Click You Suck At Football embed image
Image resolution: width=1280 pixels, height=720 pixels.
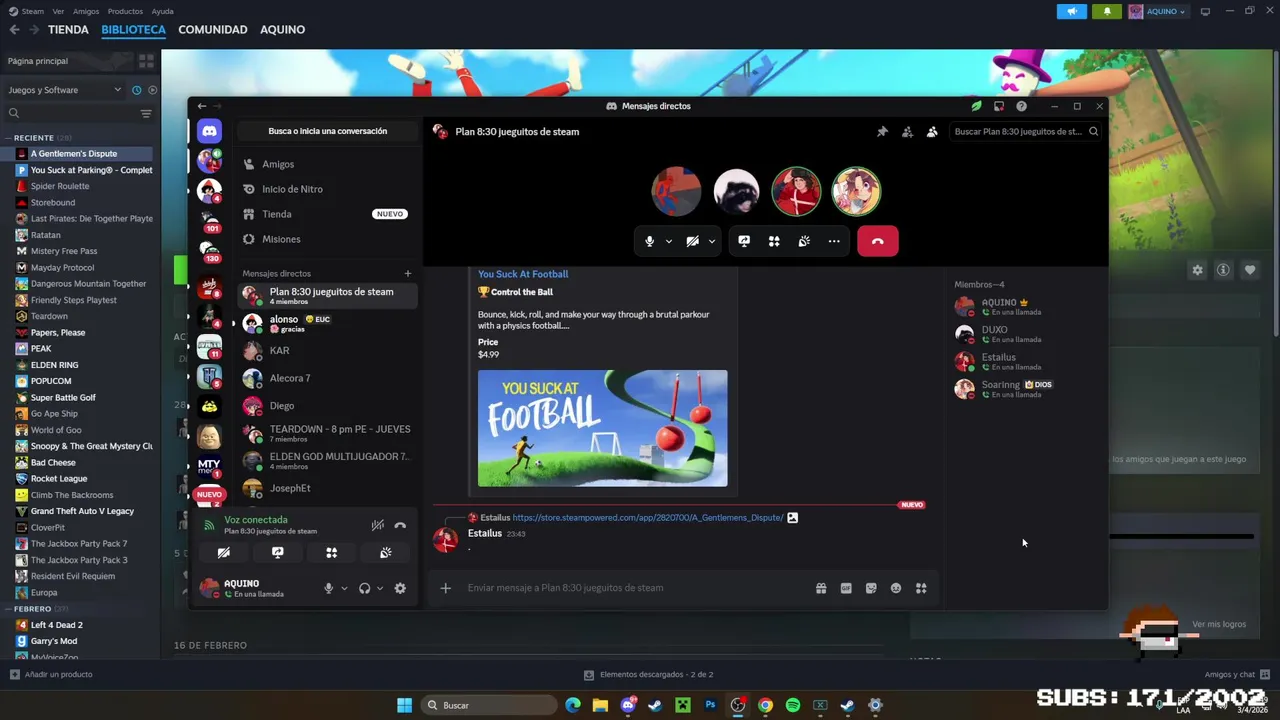(603, 428)
